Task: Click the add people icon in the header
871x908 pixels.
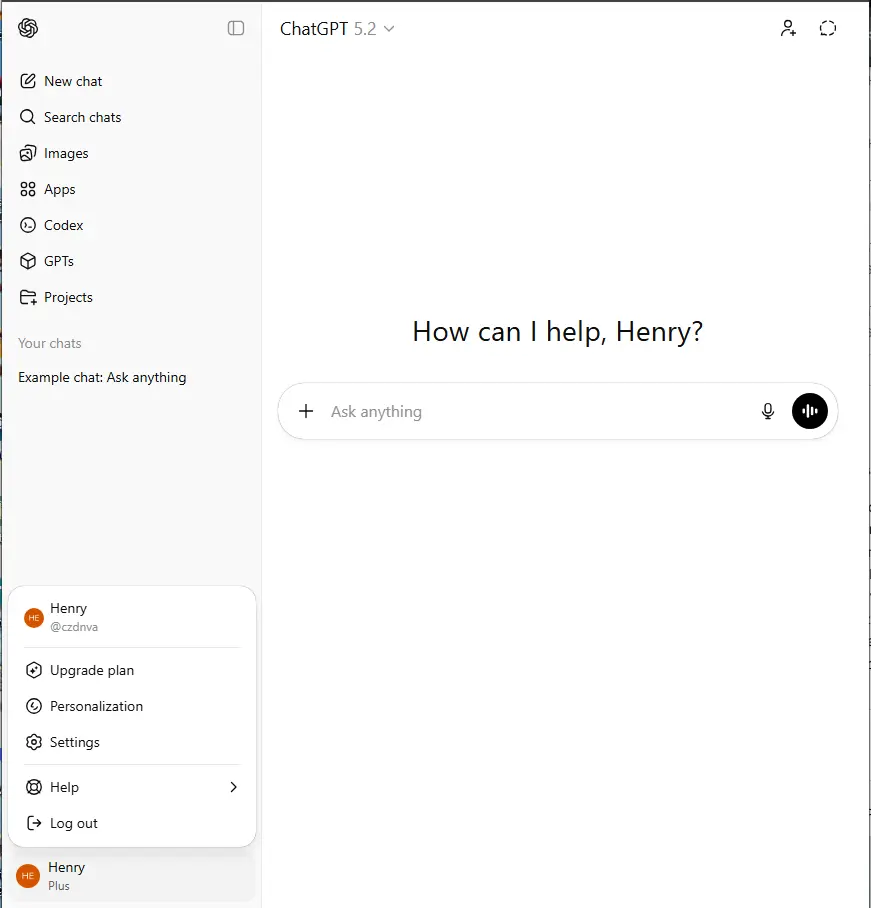Action: tap(788, 28)
